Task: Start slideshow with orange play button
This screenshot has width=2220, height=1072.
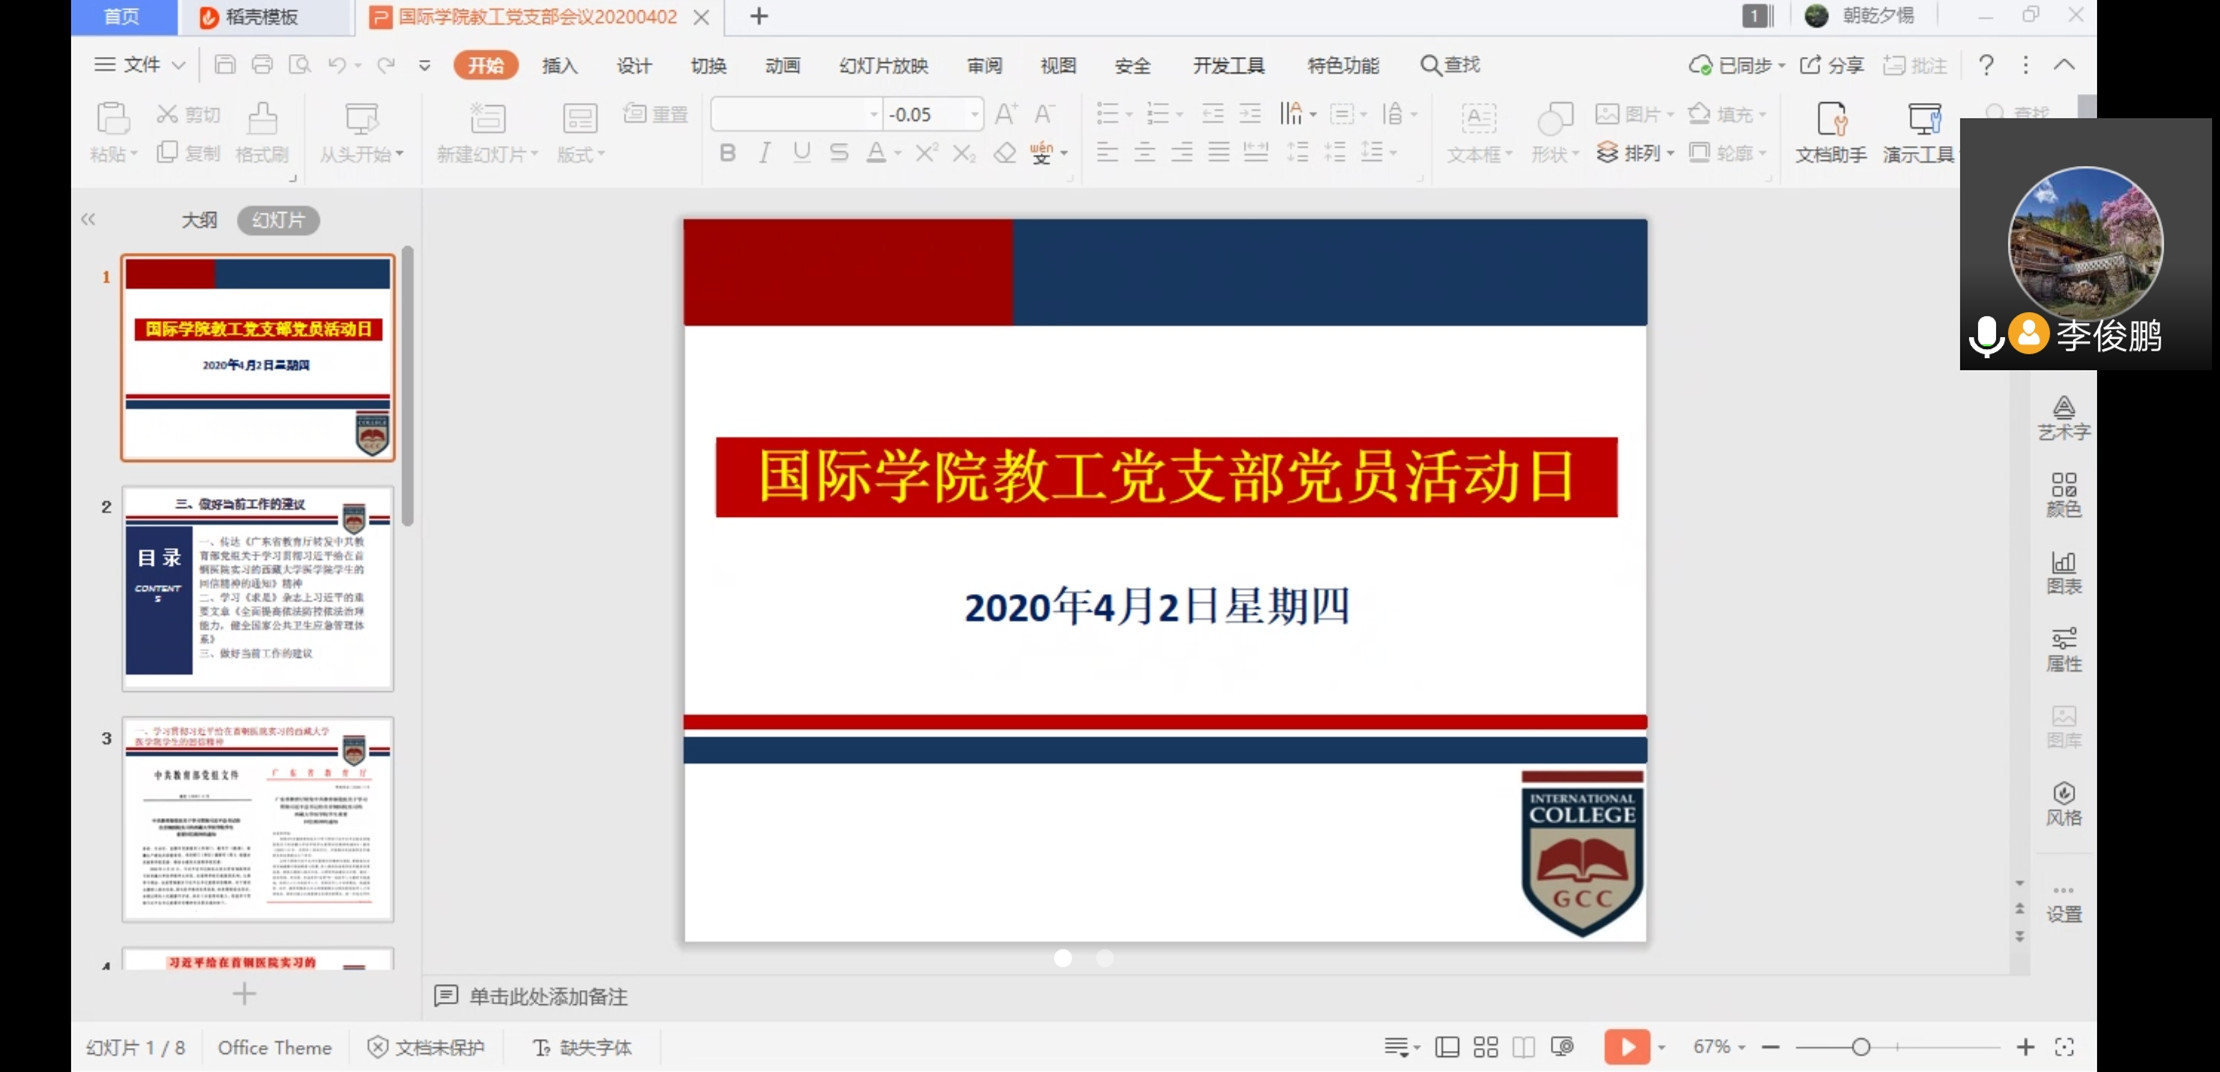Action: (x=1626, y=1047)
